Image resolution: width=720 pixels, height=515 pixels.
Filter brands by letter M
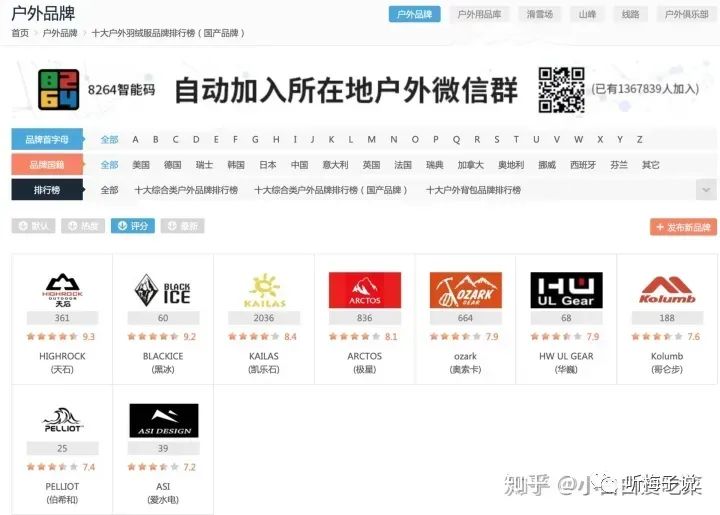[371, 140]
